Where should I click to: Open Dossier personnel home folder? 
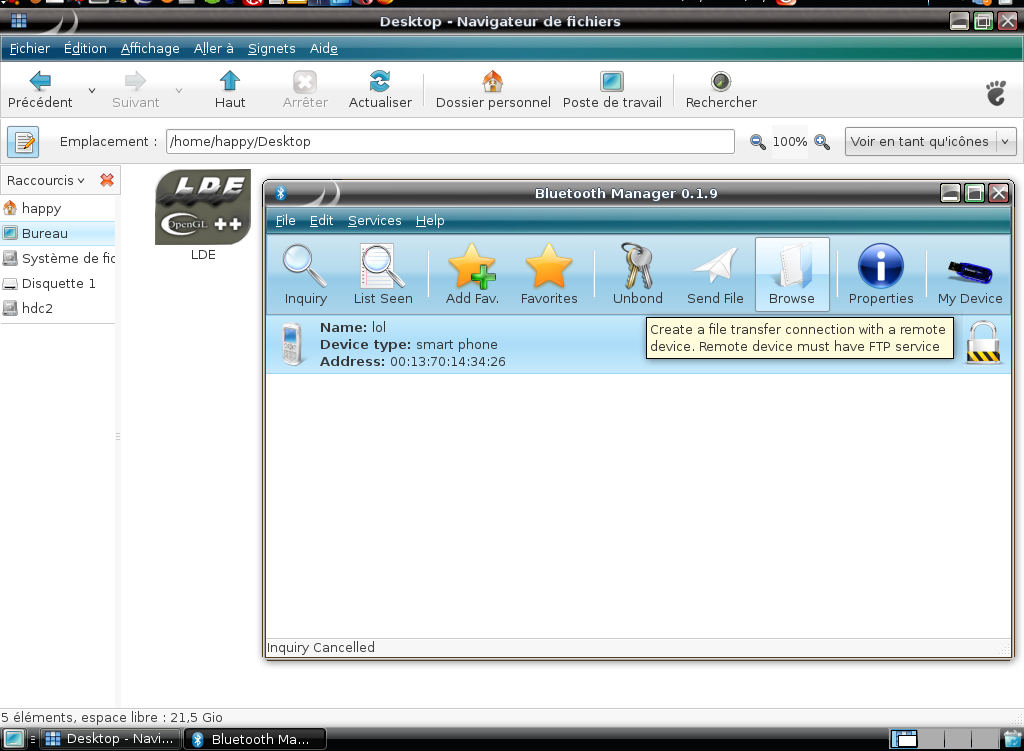tap(493, 90)
